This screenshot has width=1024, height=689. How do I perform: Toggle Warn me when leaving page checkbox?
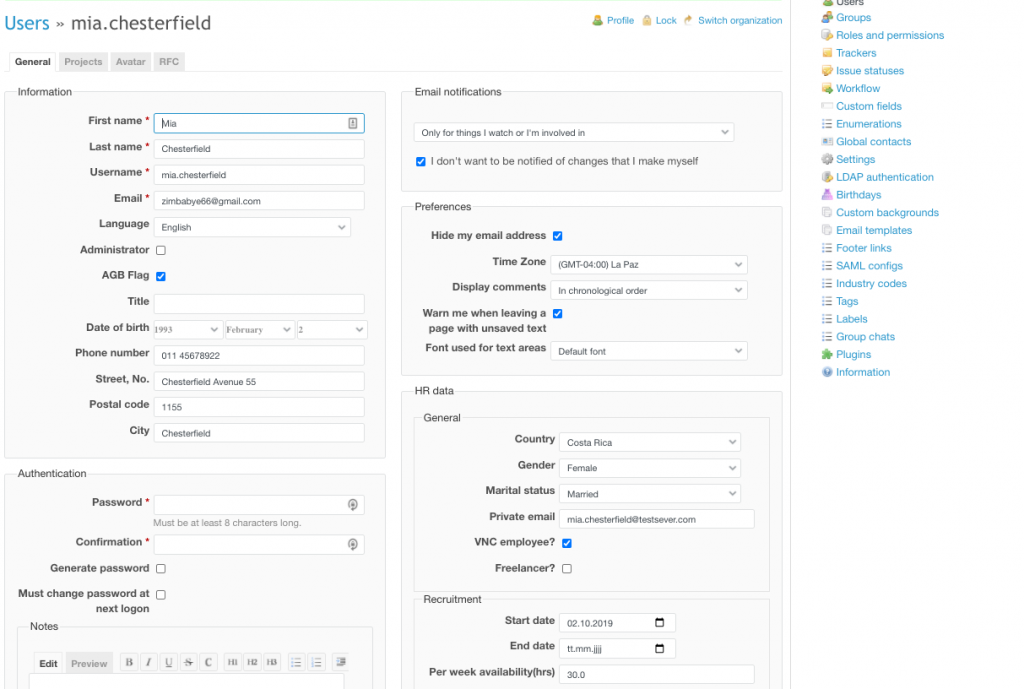tap(558, 313)
